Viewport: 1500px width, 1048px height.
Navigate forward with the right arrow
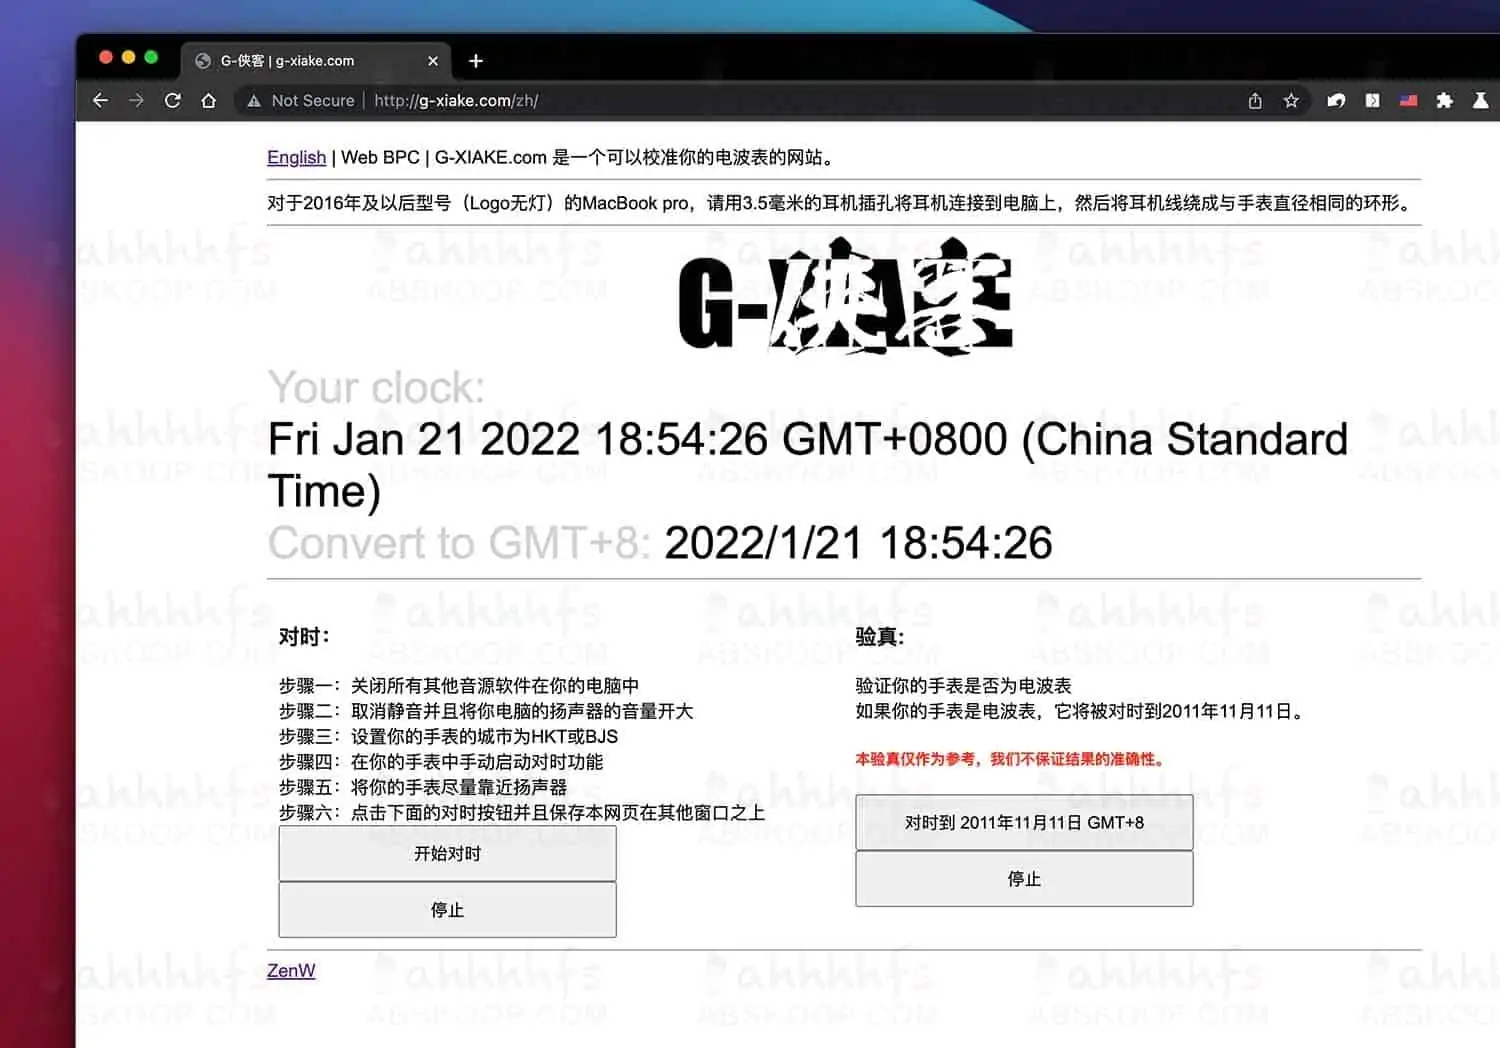coord(136,100)
